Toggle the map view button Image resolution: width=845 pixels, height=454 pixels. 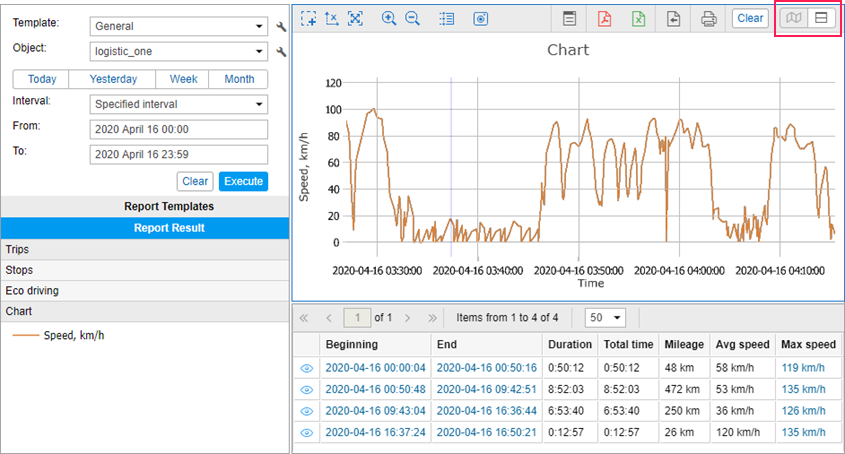tap(794, 18)
